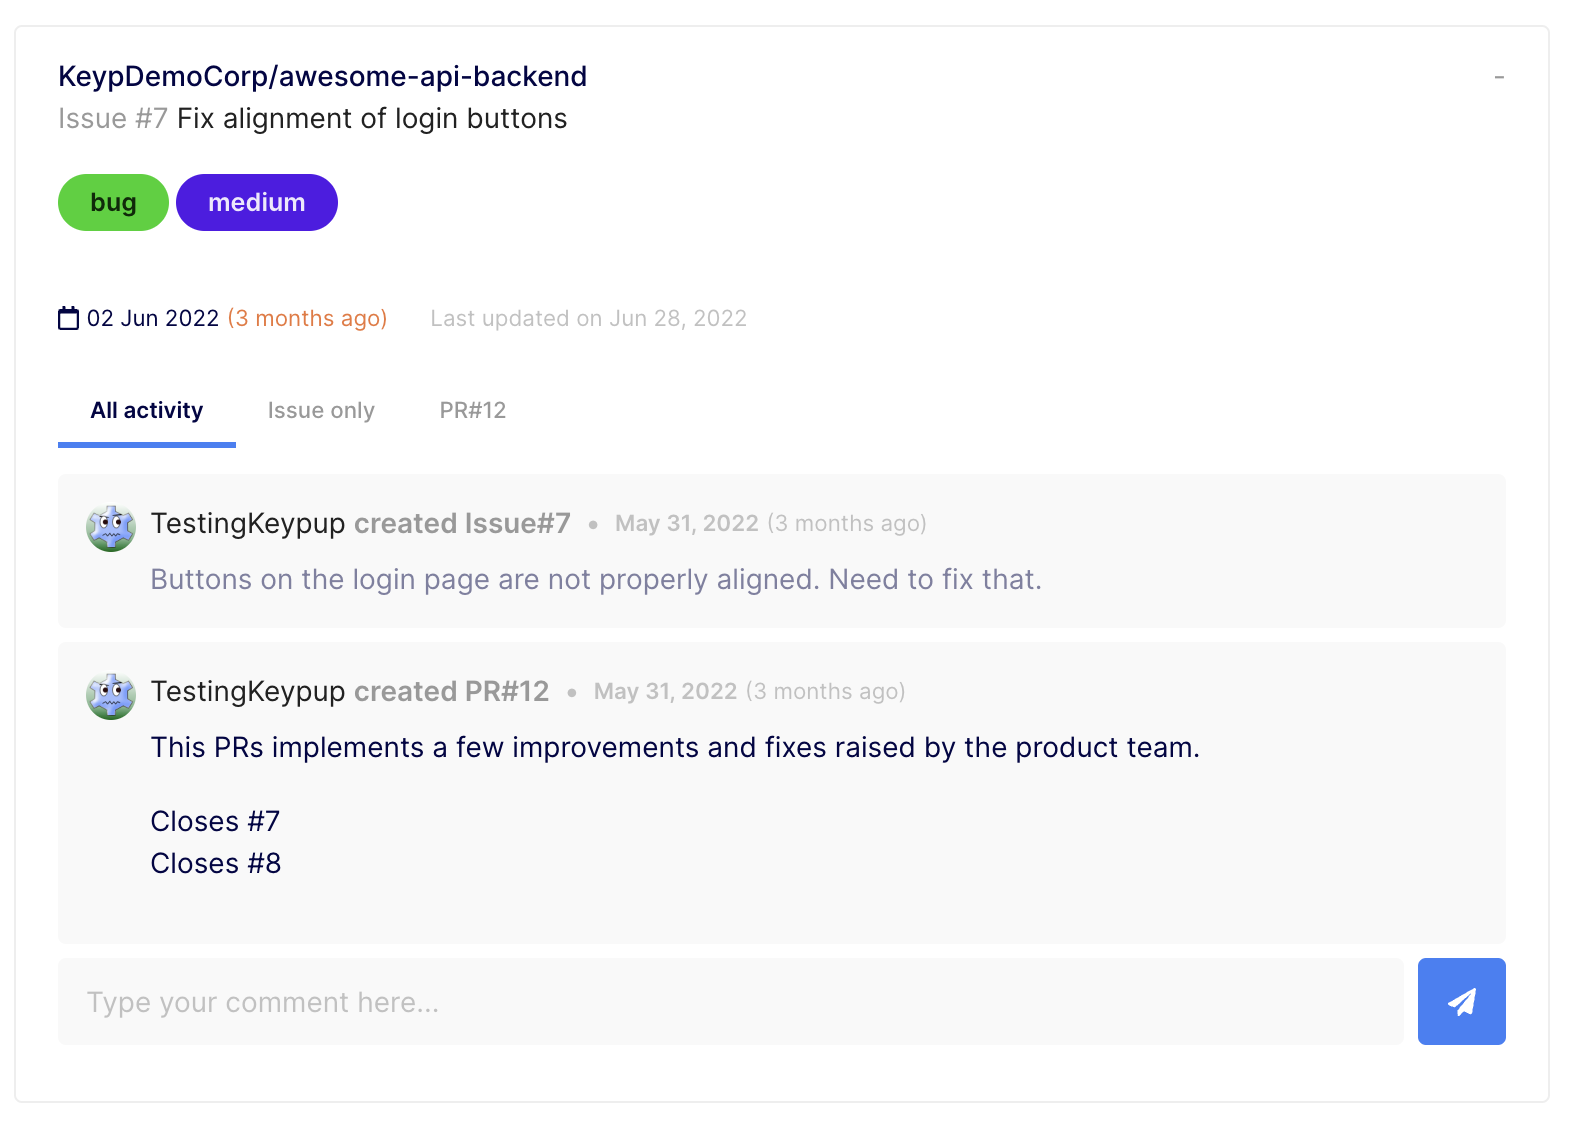The height and width of the screenshot is (1124, 1572).
Task: Switch to the All activity tab
Action: coord(147,411)
